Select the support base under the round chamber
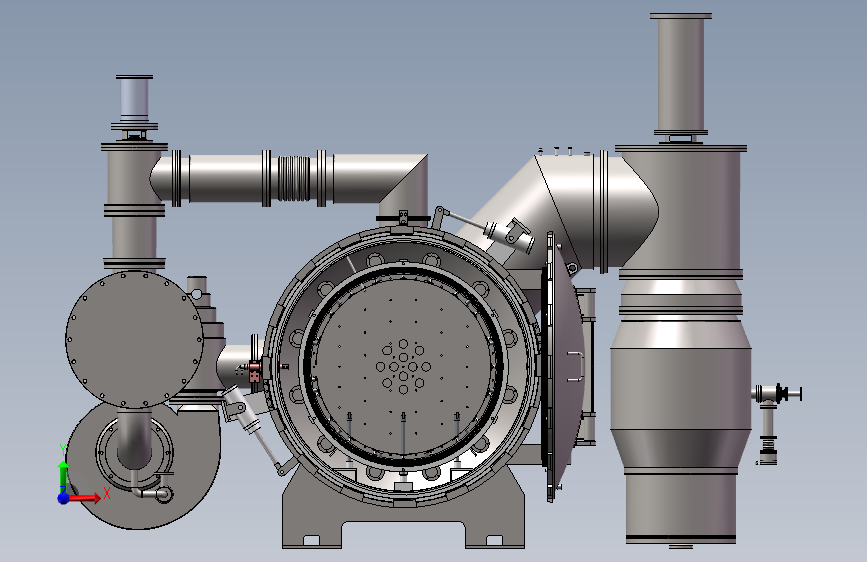Screen dimensions: 867x562 (x=403, y=519)
